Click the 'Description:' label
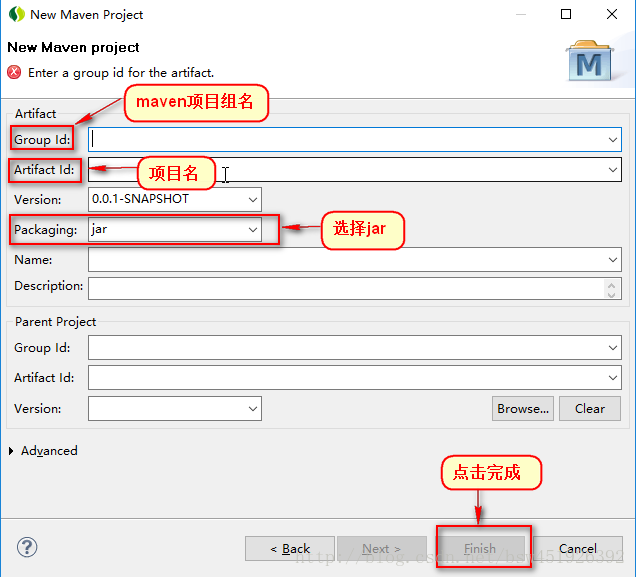The width and height of the screenshot is (636, 577). pos(49,286)
